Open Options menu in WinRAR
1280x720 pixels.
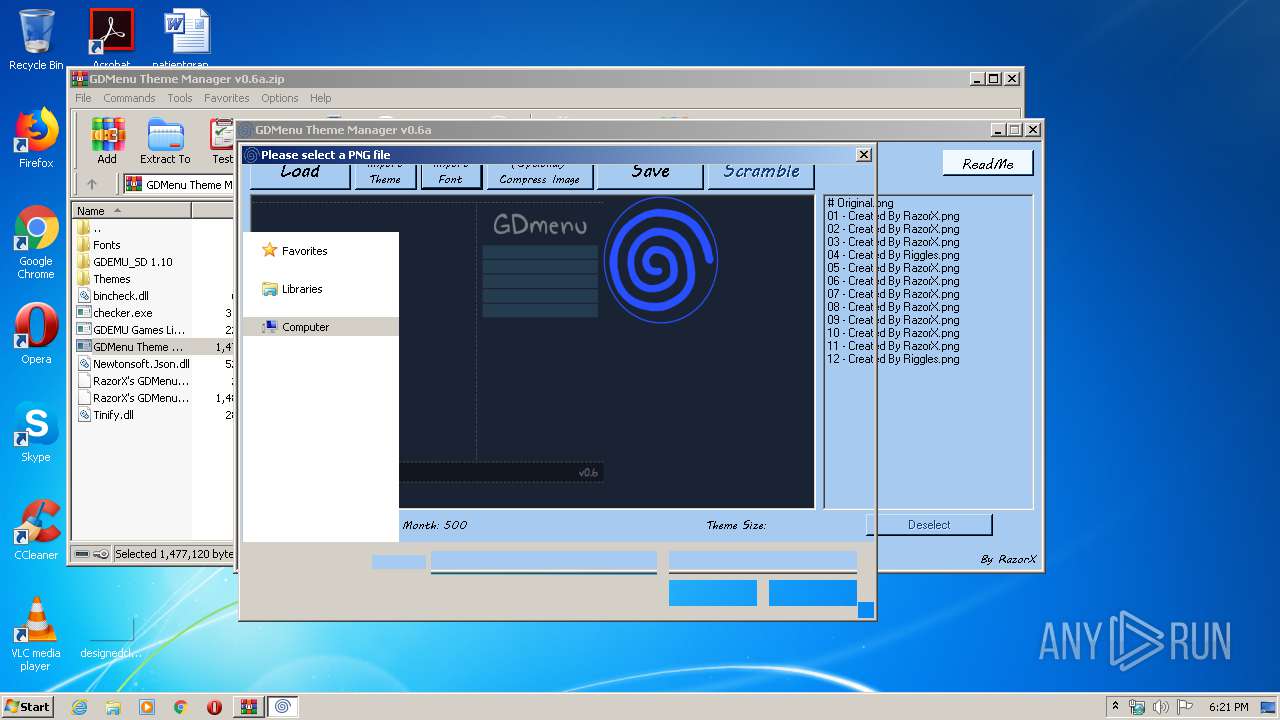[280, 98]
